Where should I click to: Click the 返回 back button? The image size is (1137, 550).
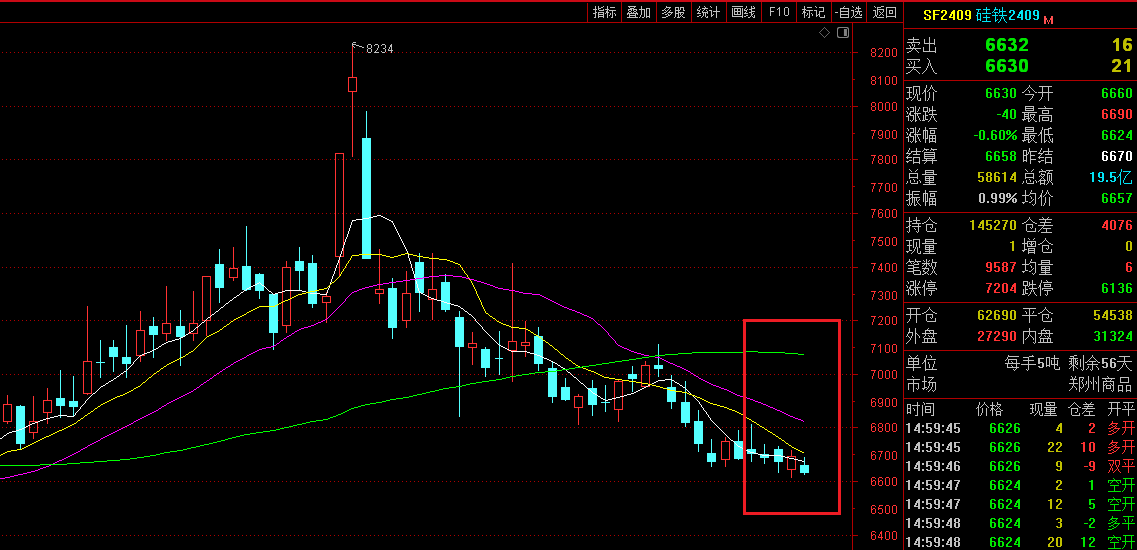[x=884, y=13]
